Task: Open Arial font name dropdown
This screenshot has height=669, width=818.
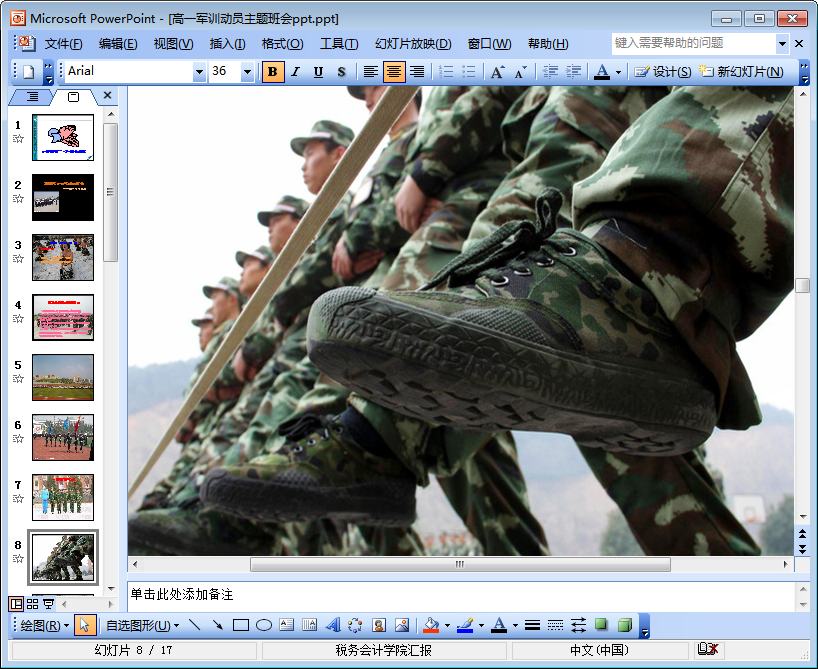Action: pos(199,71)
